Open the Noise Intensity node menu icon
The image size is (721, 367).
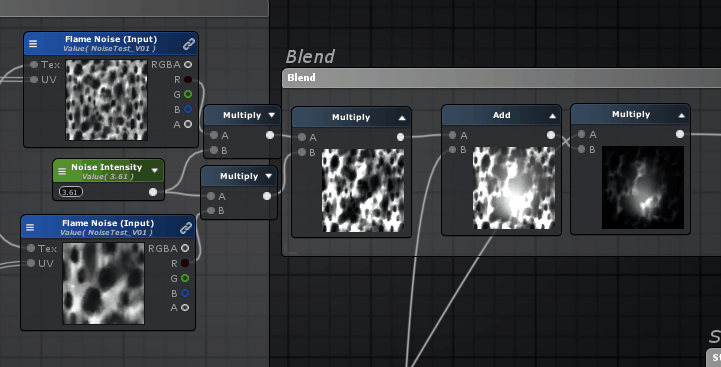(x=62, y=171)
